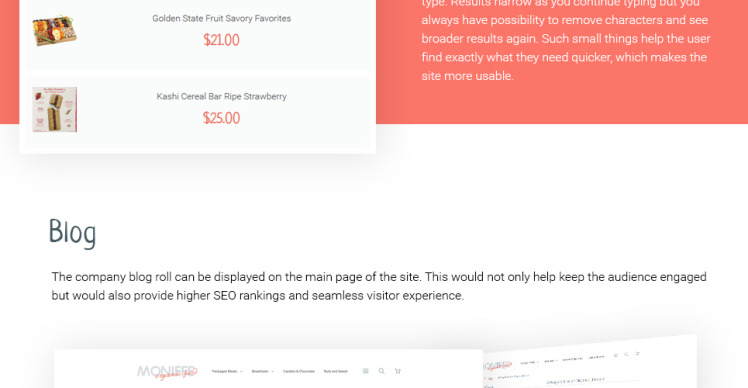Open the Candles & Chocolate menu item
The width and height of the screenshot is (748, 388).
click(x=299, y=371)
